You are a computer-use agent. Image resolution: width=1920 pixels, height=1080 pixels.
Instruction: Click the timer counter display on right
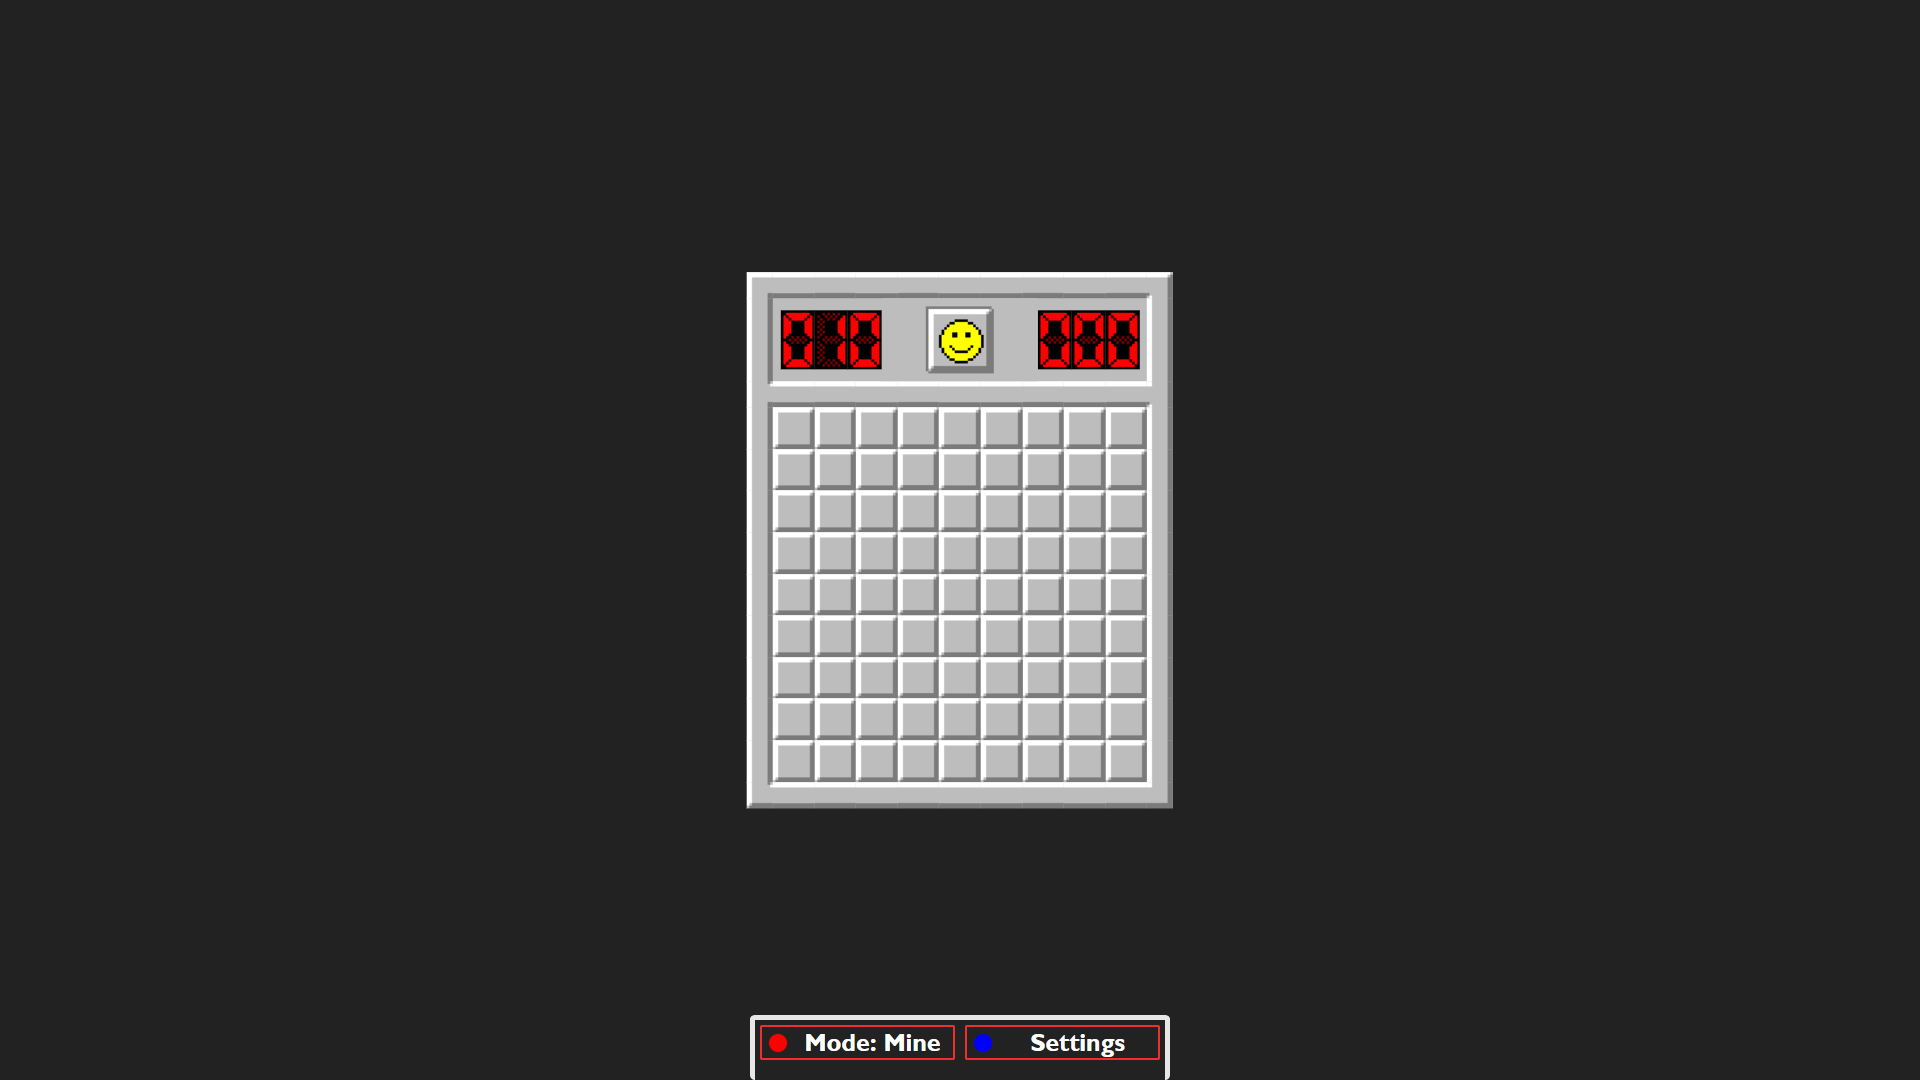coord(1088,340)
